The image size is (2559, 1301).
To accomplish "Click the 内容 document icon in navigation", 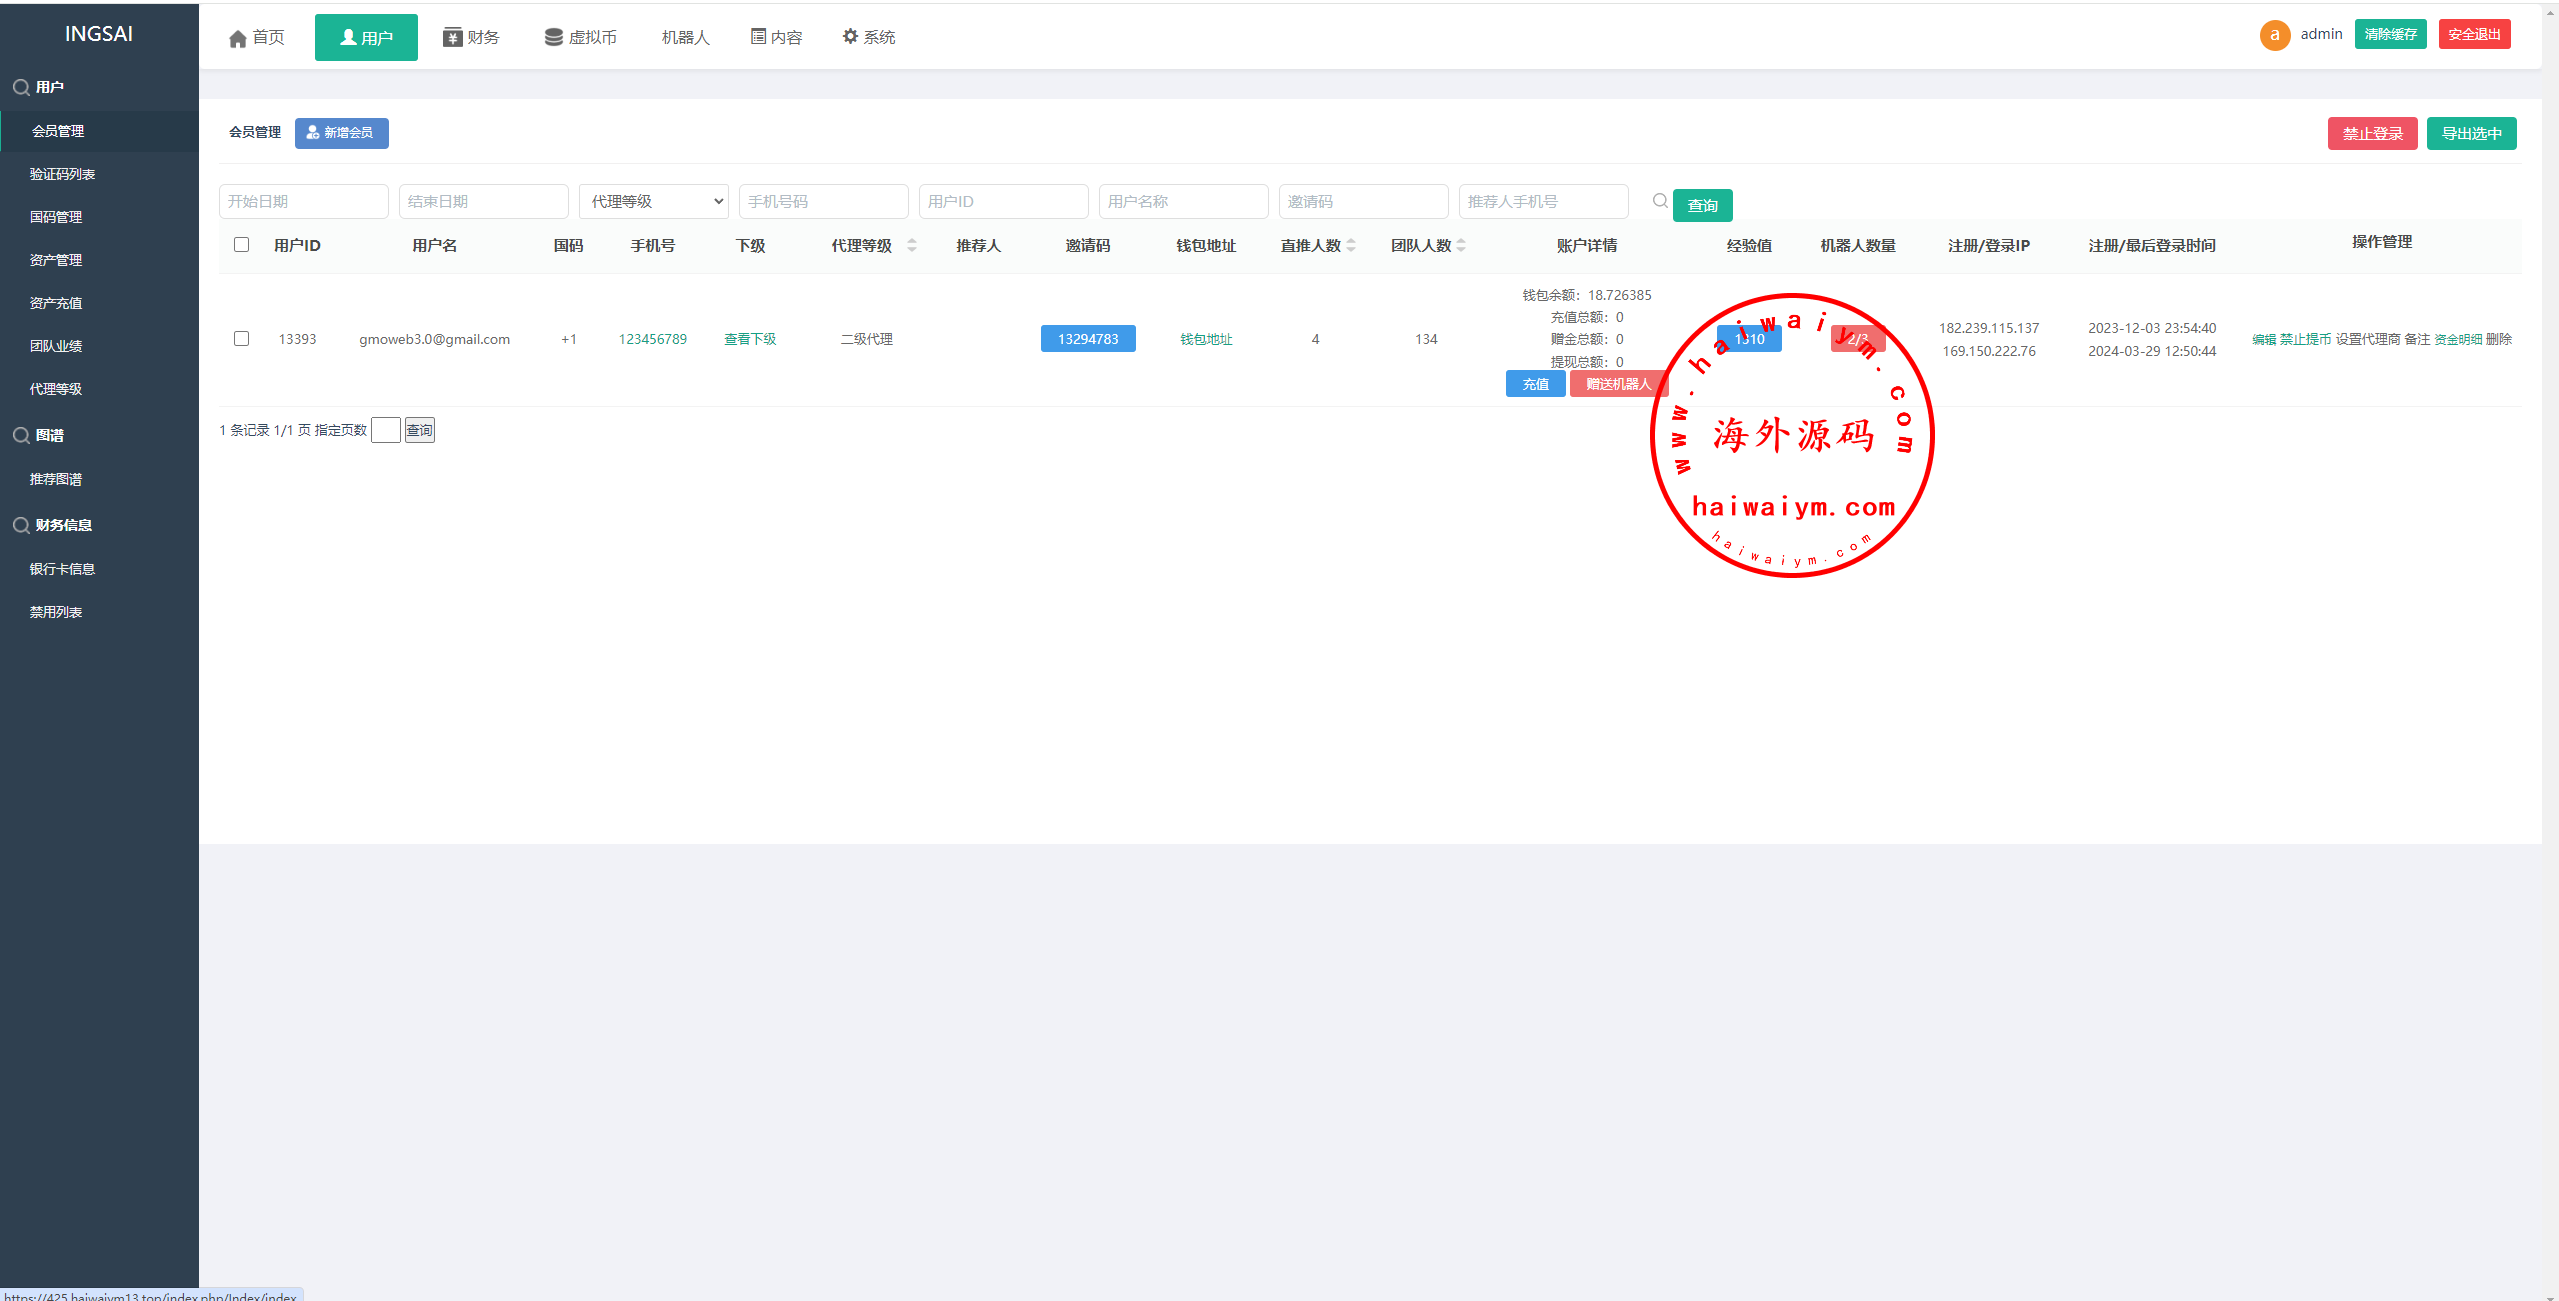I will point(758,36).
